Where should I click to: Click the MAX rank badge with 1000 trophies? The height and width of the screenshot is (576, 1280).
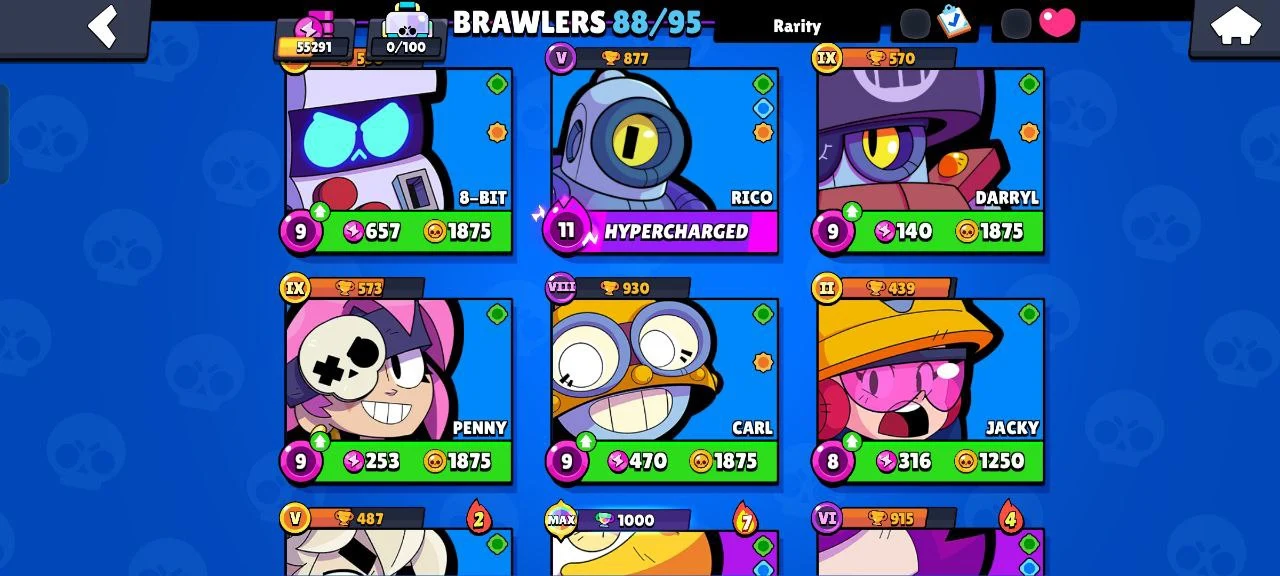562,519
